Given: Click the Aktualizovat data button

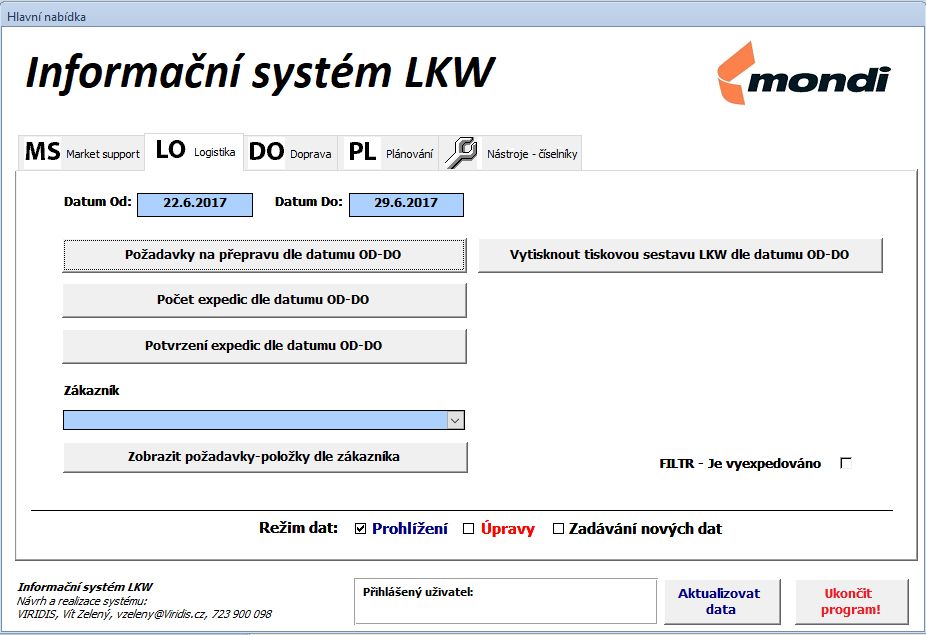Looking at the screenshot, I should pyautogui.click(x=721, y=601).
